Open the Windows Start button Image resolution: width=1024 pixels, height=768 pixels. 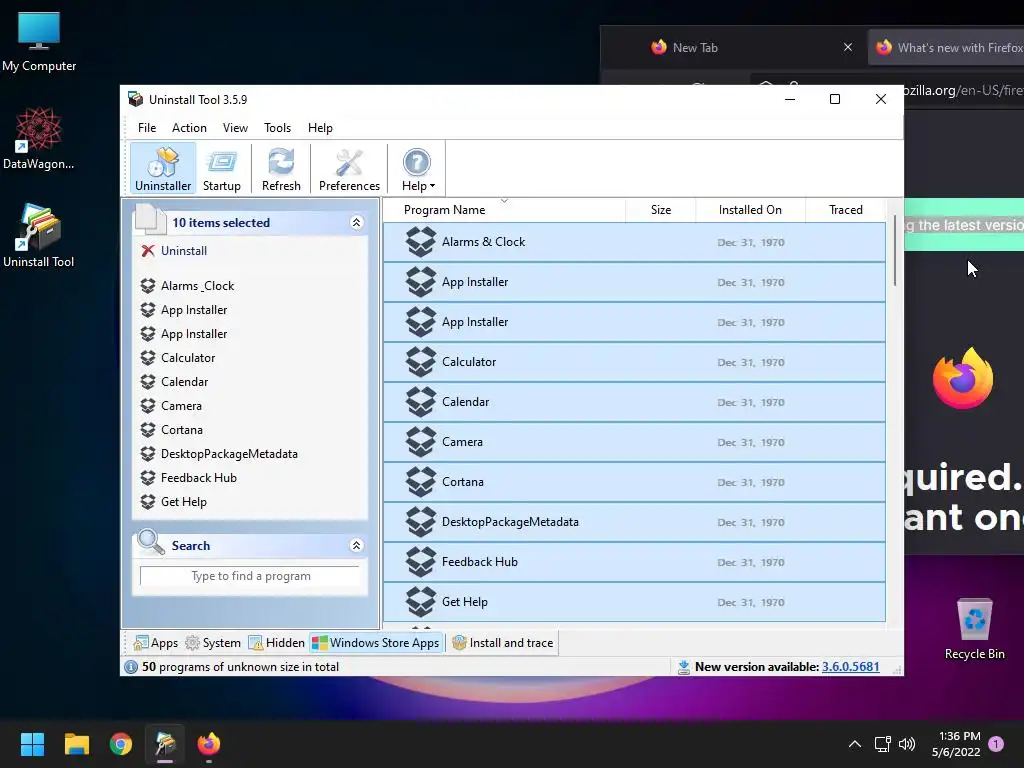tap(32, 744)
